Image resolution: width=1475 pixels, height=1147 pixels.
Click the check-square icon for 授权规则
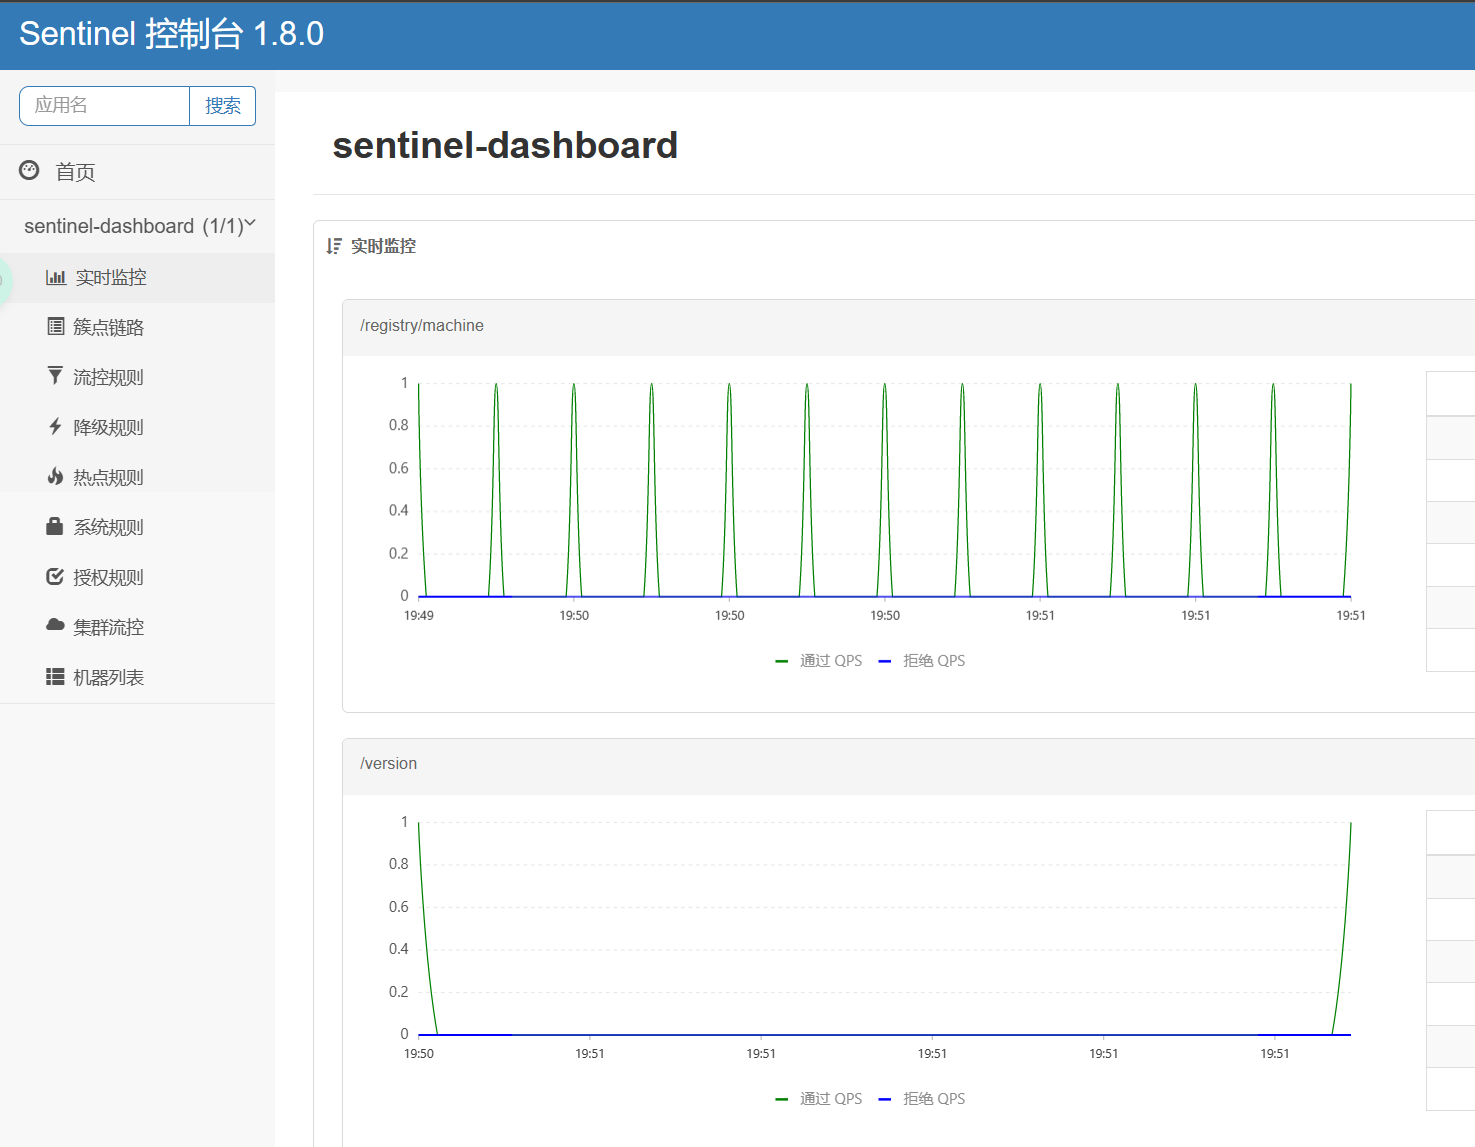[x=55, y=576]
